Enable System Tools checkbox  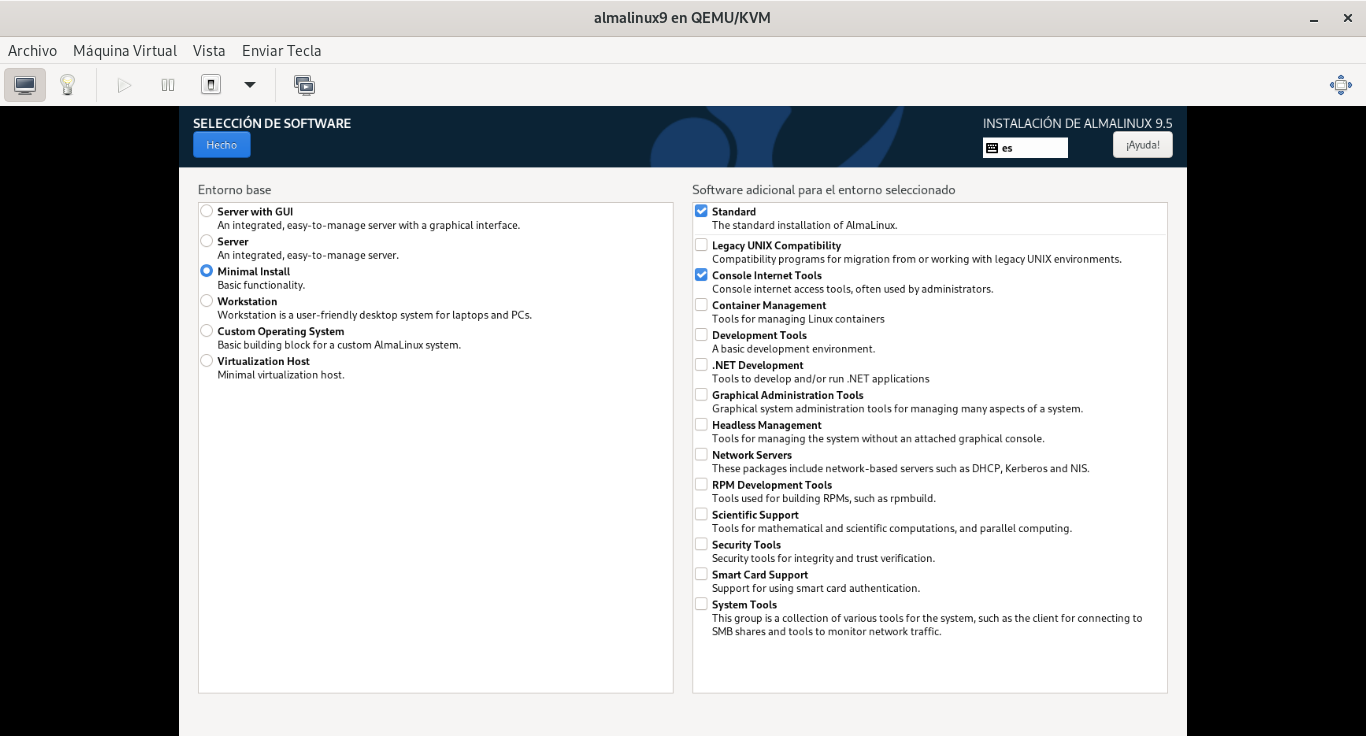(701, 605)
